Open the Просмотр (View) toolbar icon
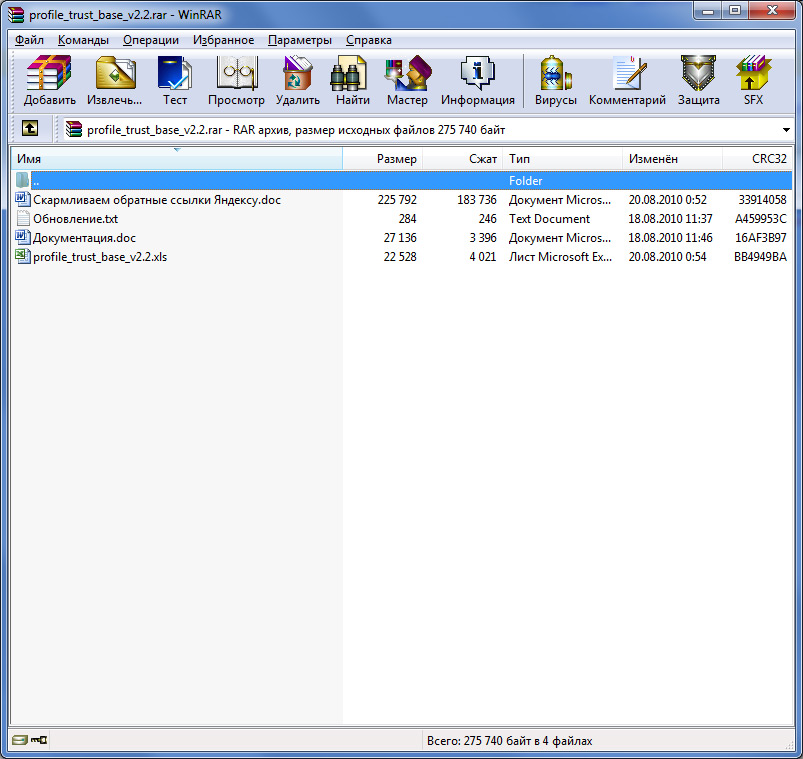Image resolution: width=803 pixels, height=759 pixels. pyautogui.click(x=236, y=73)
